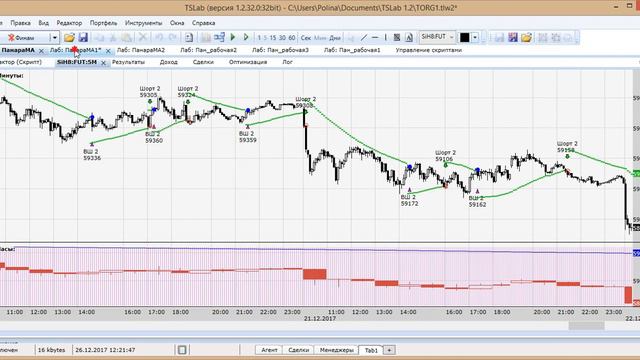This screenshot has height=360, width=640.
Task: Open the color picker dropdown arrow
Action: (x=475, y=38)
